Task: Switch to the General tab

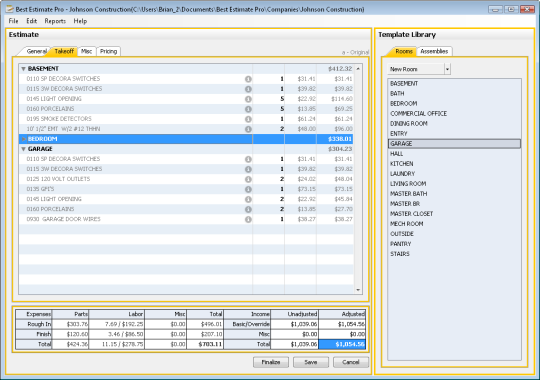Action: [37, 51]
